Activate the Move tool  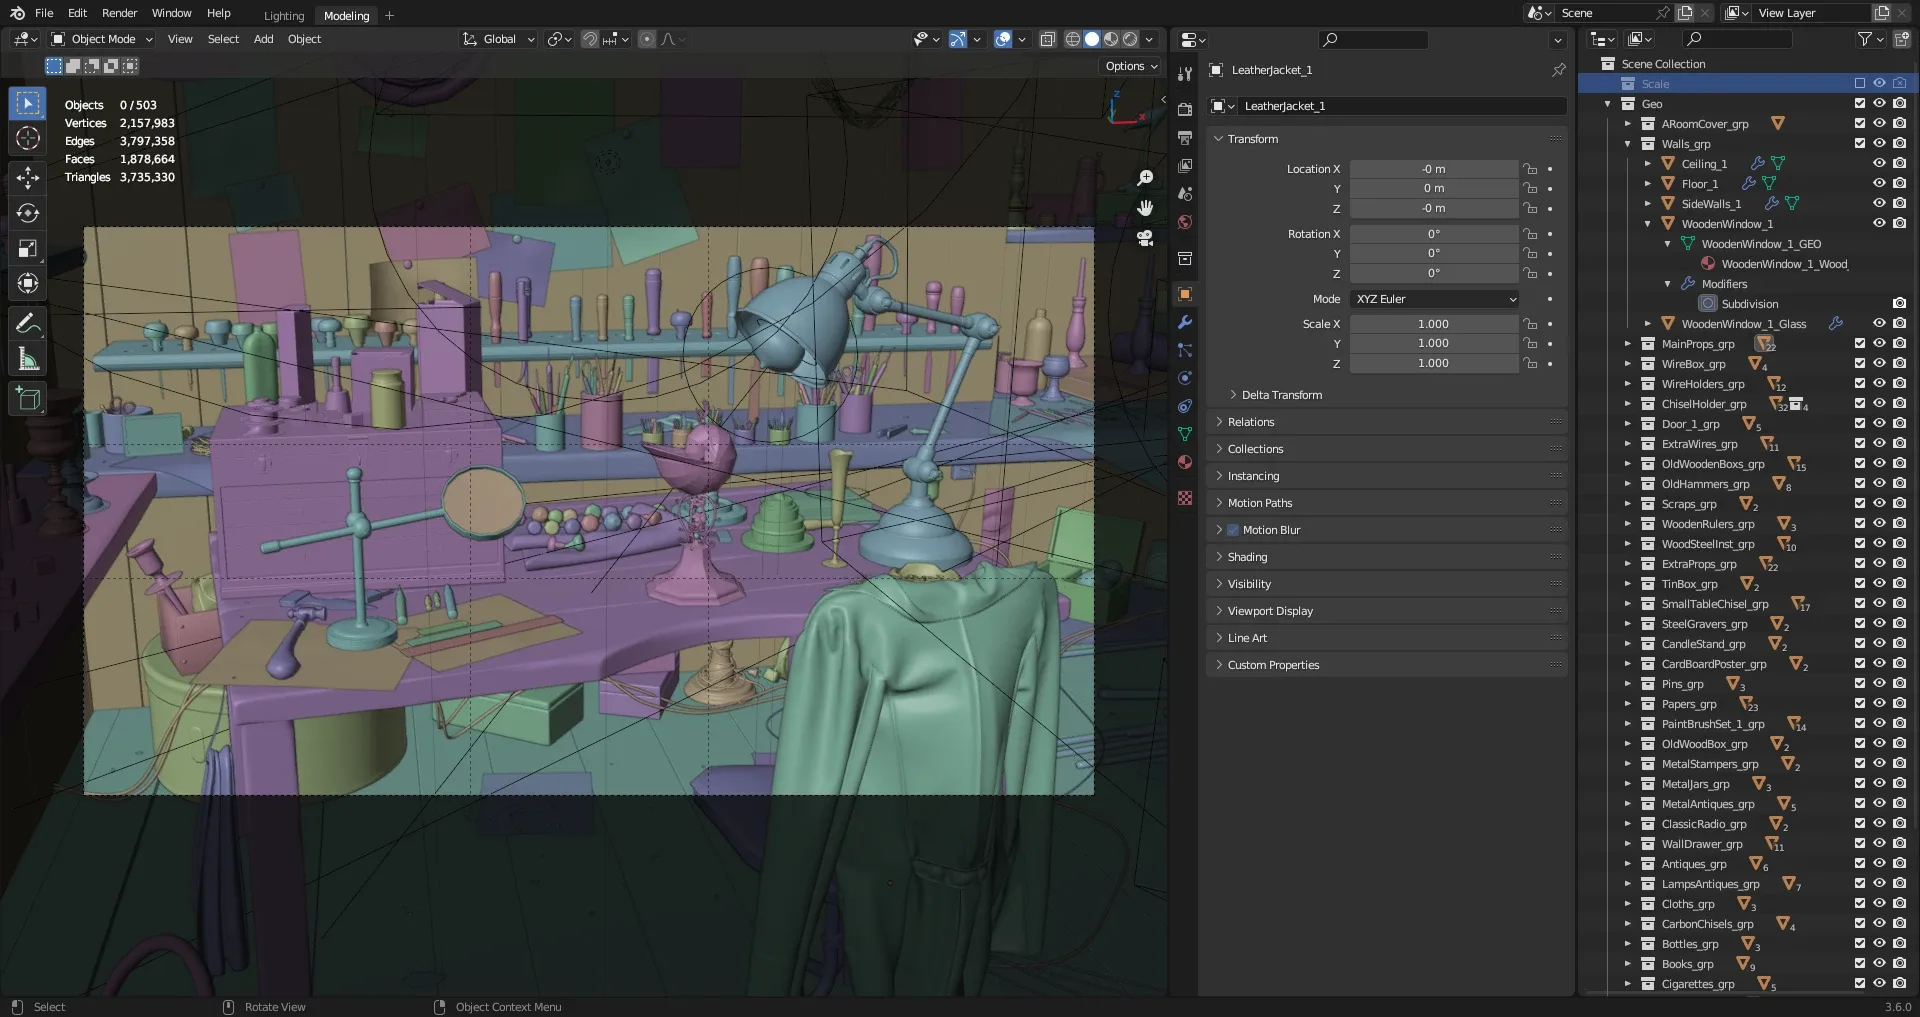28,178
